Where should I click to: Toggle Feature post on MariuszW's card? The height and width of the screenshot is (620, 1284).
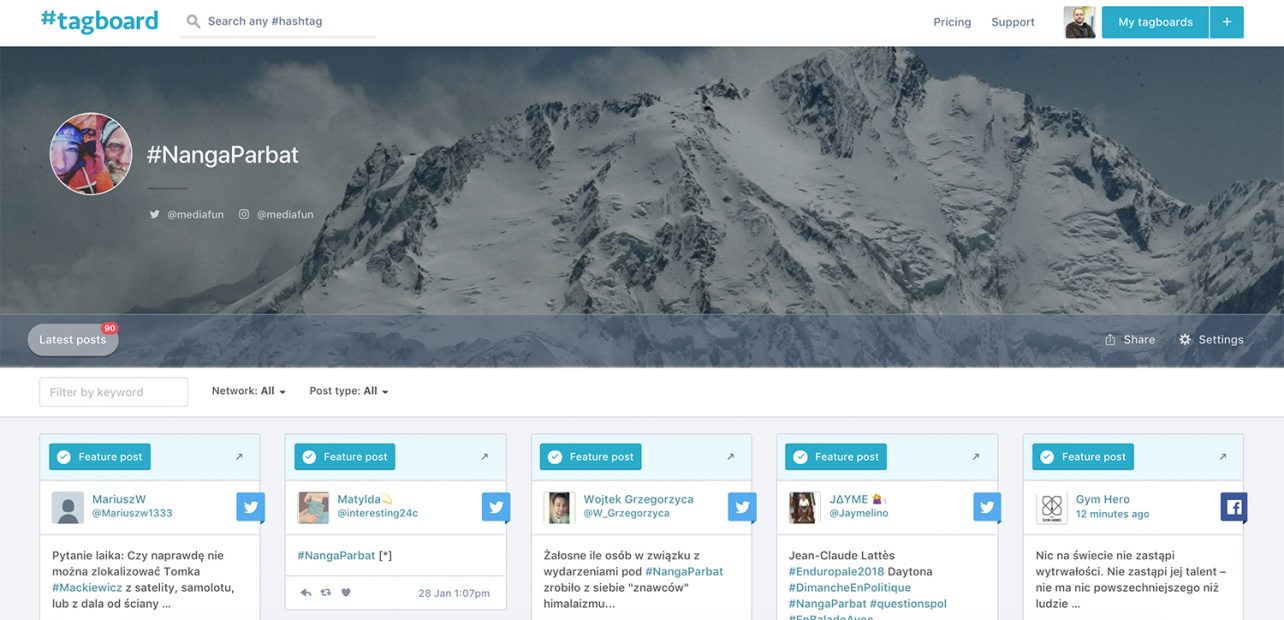tap(100, 457)
